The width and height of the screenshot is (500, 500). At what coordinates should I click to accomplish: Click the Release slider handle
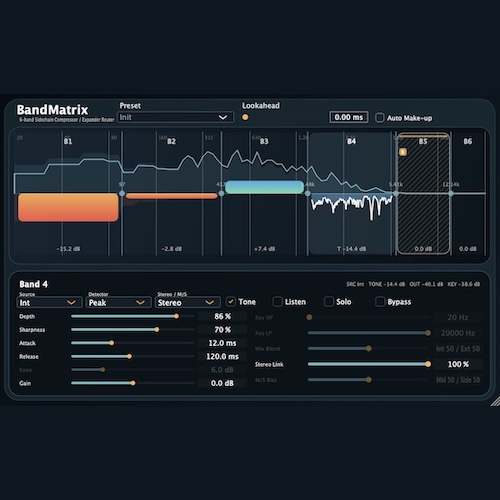[129, 356]
